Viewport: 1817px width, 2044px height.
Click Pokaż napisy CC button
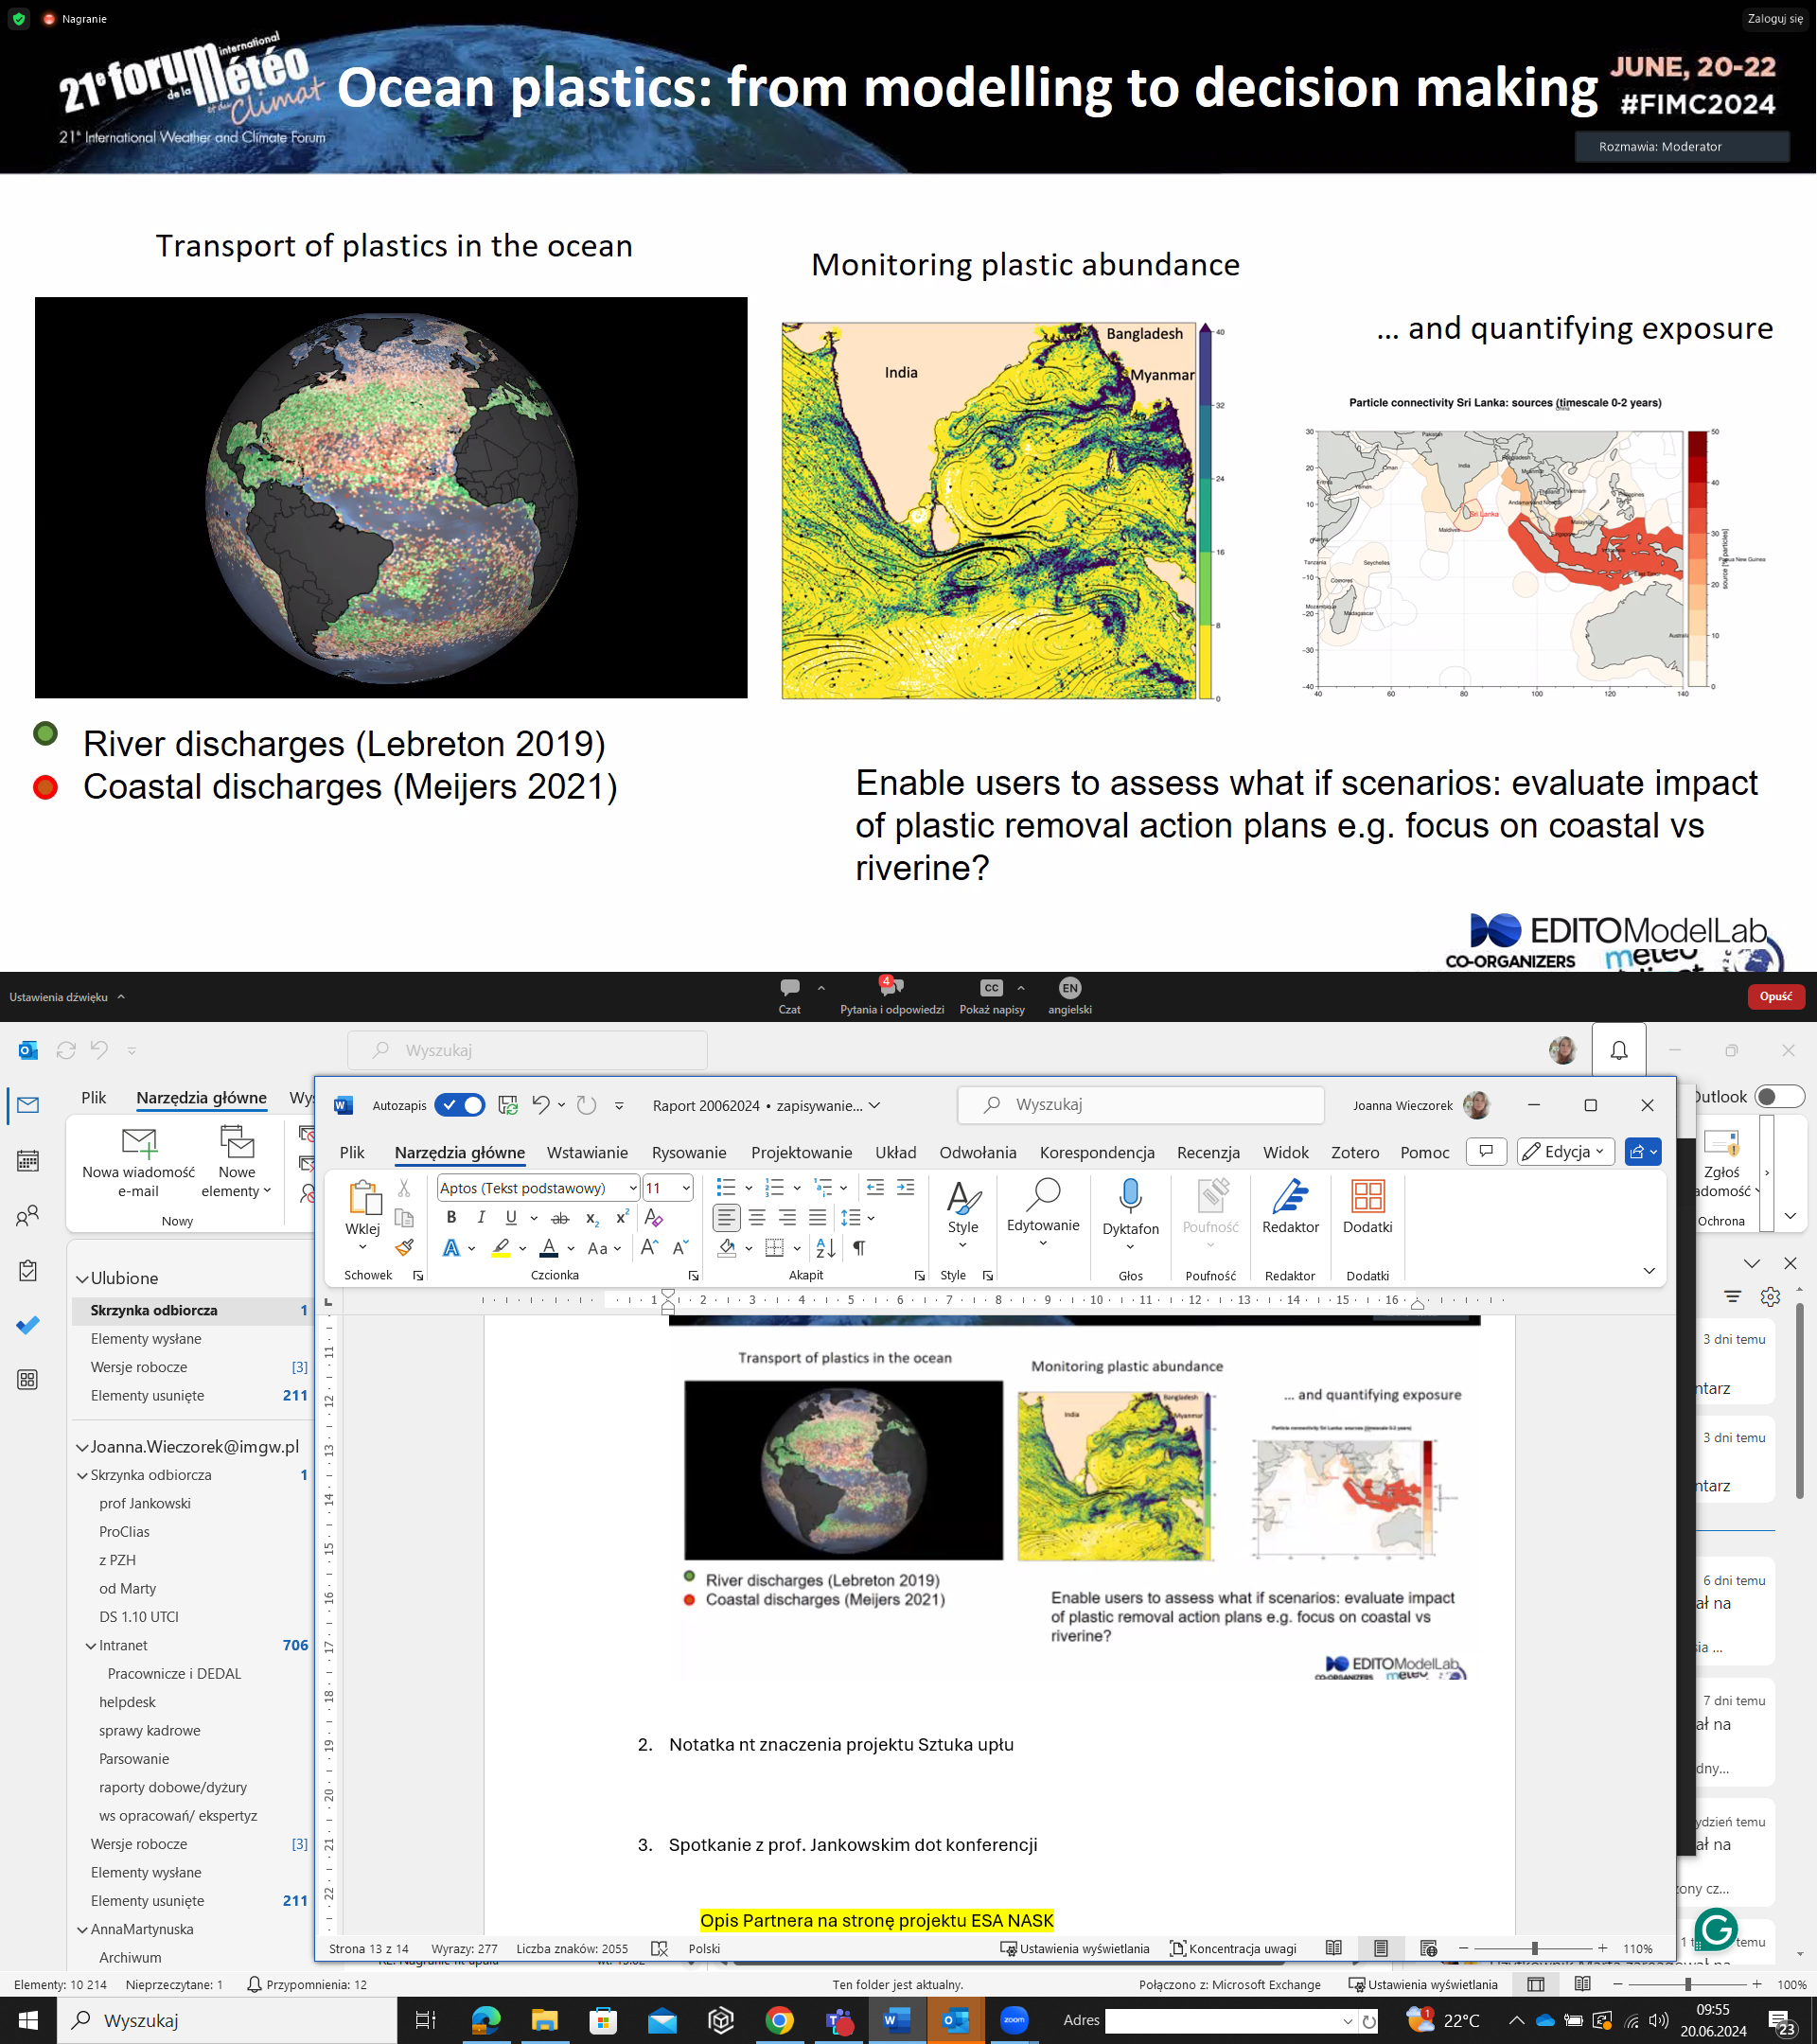point(991,996)
